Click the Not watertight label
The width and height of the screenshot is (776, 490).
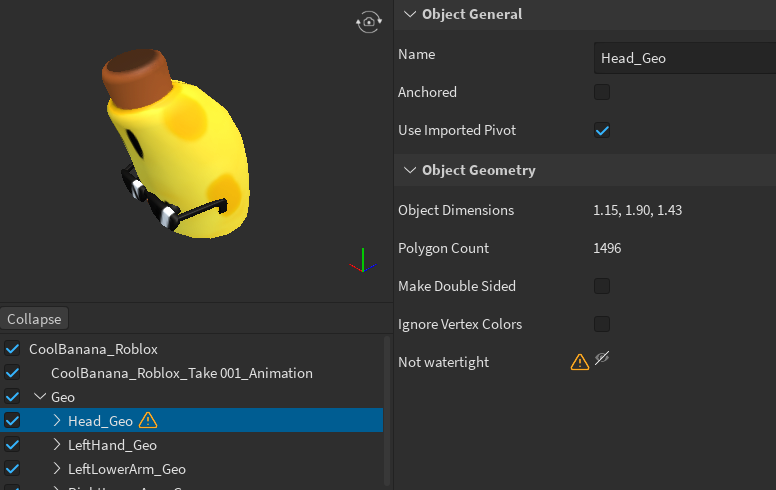pyautogui.click(x=443, y=362)
